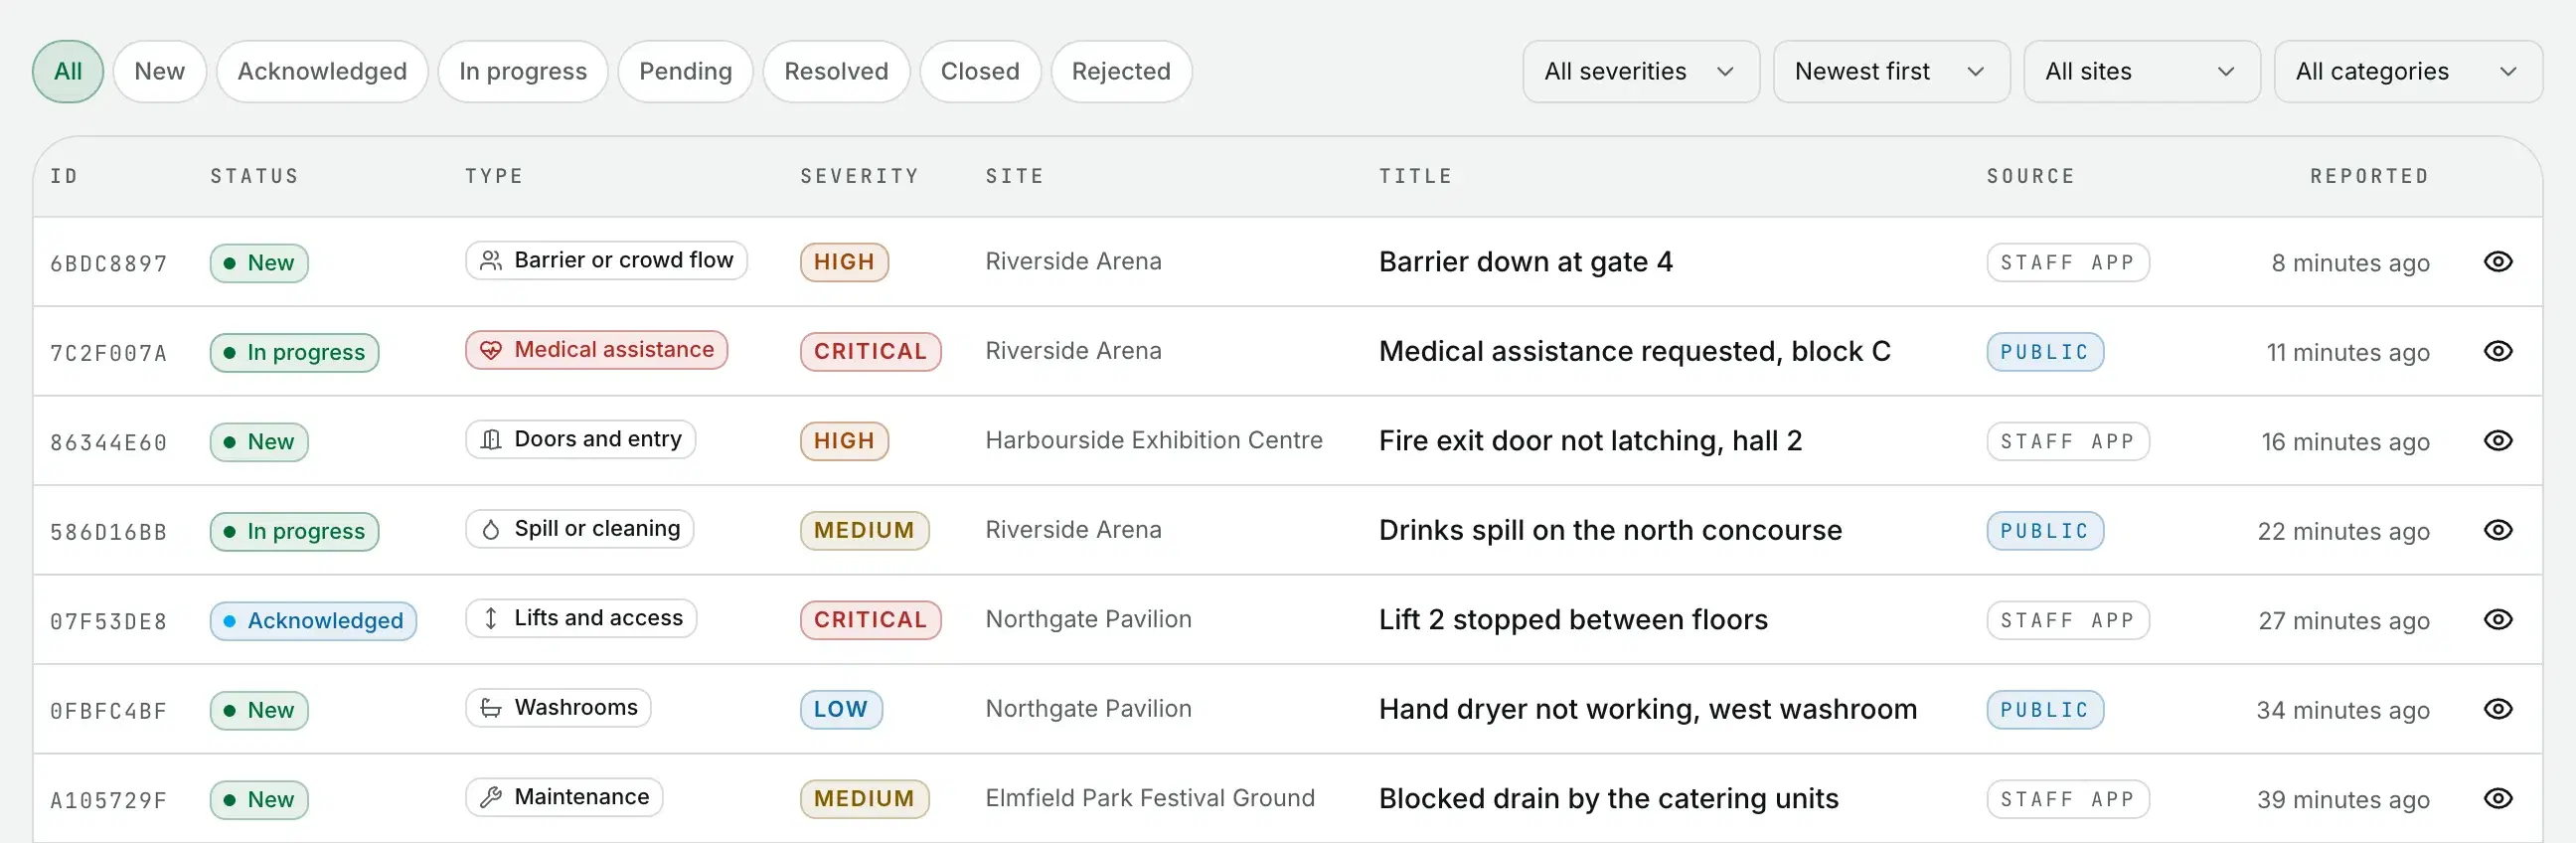
Task: Filter by Acknowledged status
Action: pos(322,72)
